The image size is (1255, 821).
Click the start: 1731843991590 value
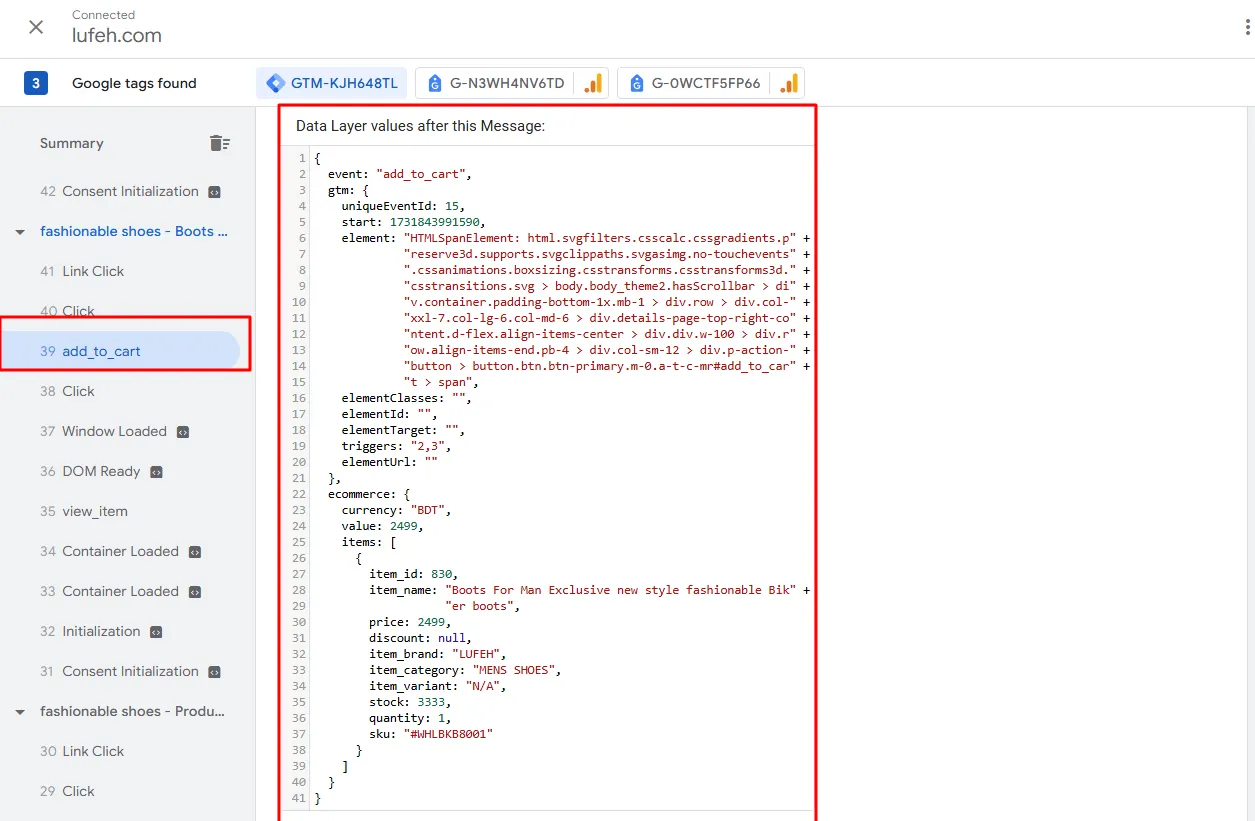434,222
